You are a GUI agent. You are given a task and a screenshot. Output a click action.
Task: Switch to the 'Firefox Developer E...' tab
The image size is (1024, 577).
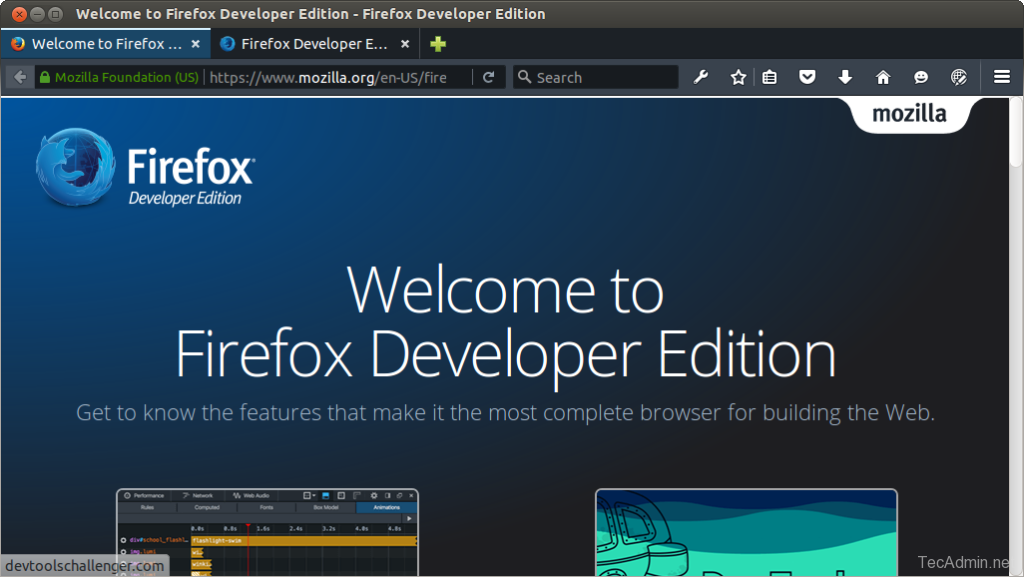[x=308, y=44]
